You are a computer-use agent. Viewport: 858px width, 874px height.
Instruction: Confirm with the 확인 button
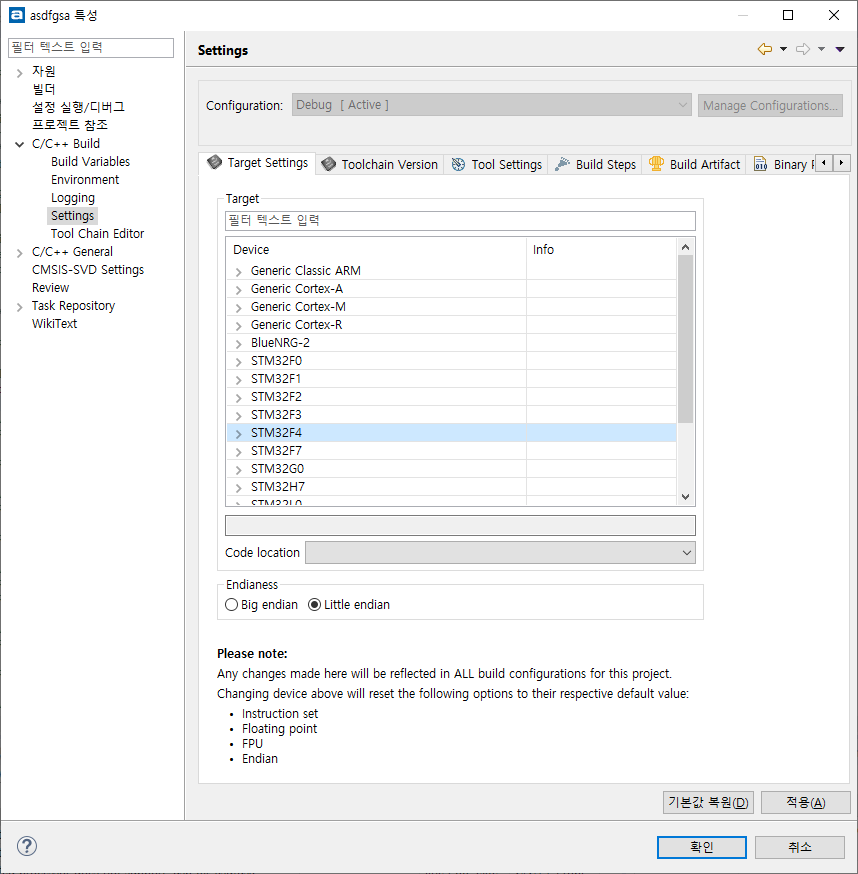pyautogui.click(x=701, y=847)
